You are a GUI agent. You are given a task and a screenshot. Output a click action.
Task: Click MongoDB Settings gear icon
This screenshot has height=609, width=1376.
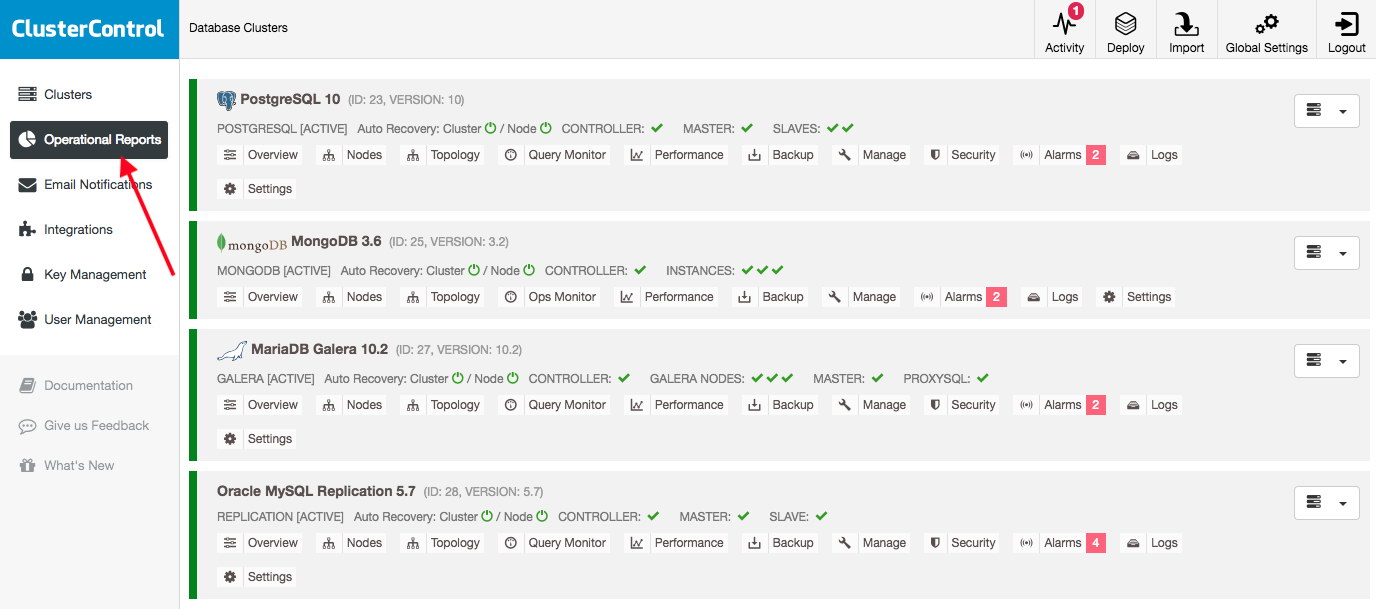pos(1109,297)
